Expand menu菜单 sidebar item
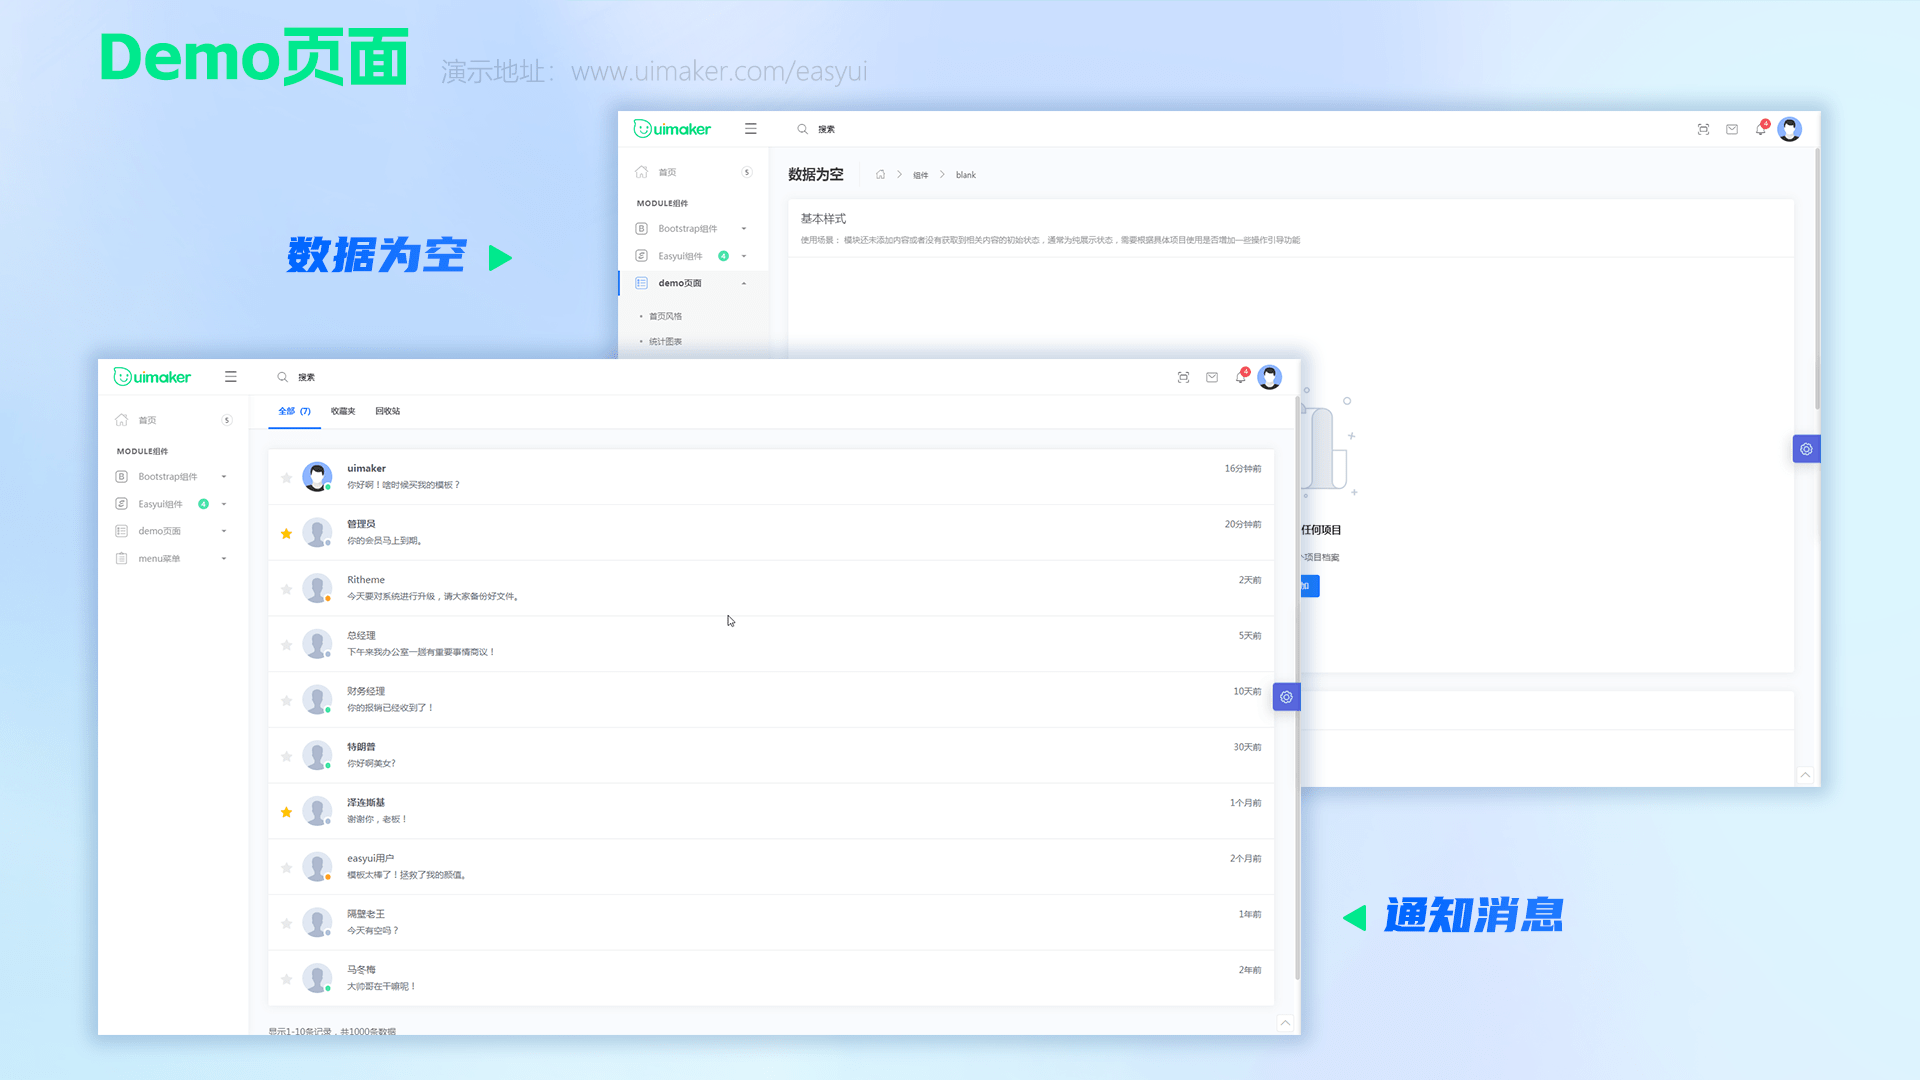 click(160, 559)
